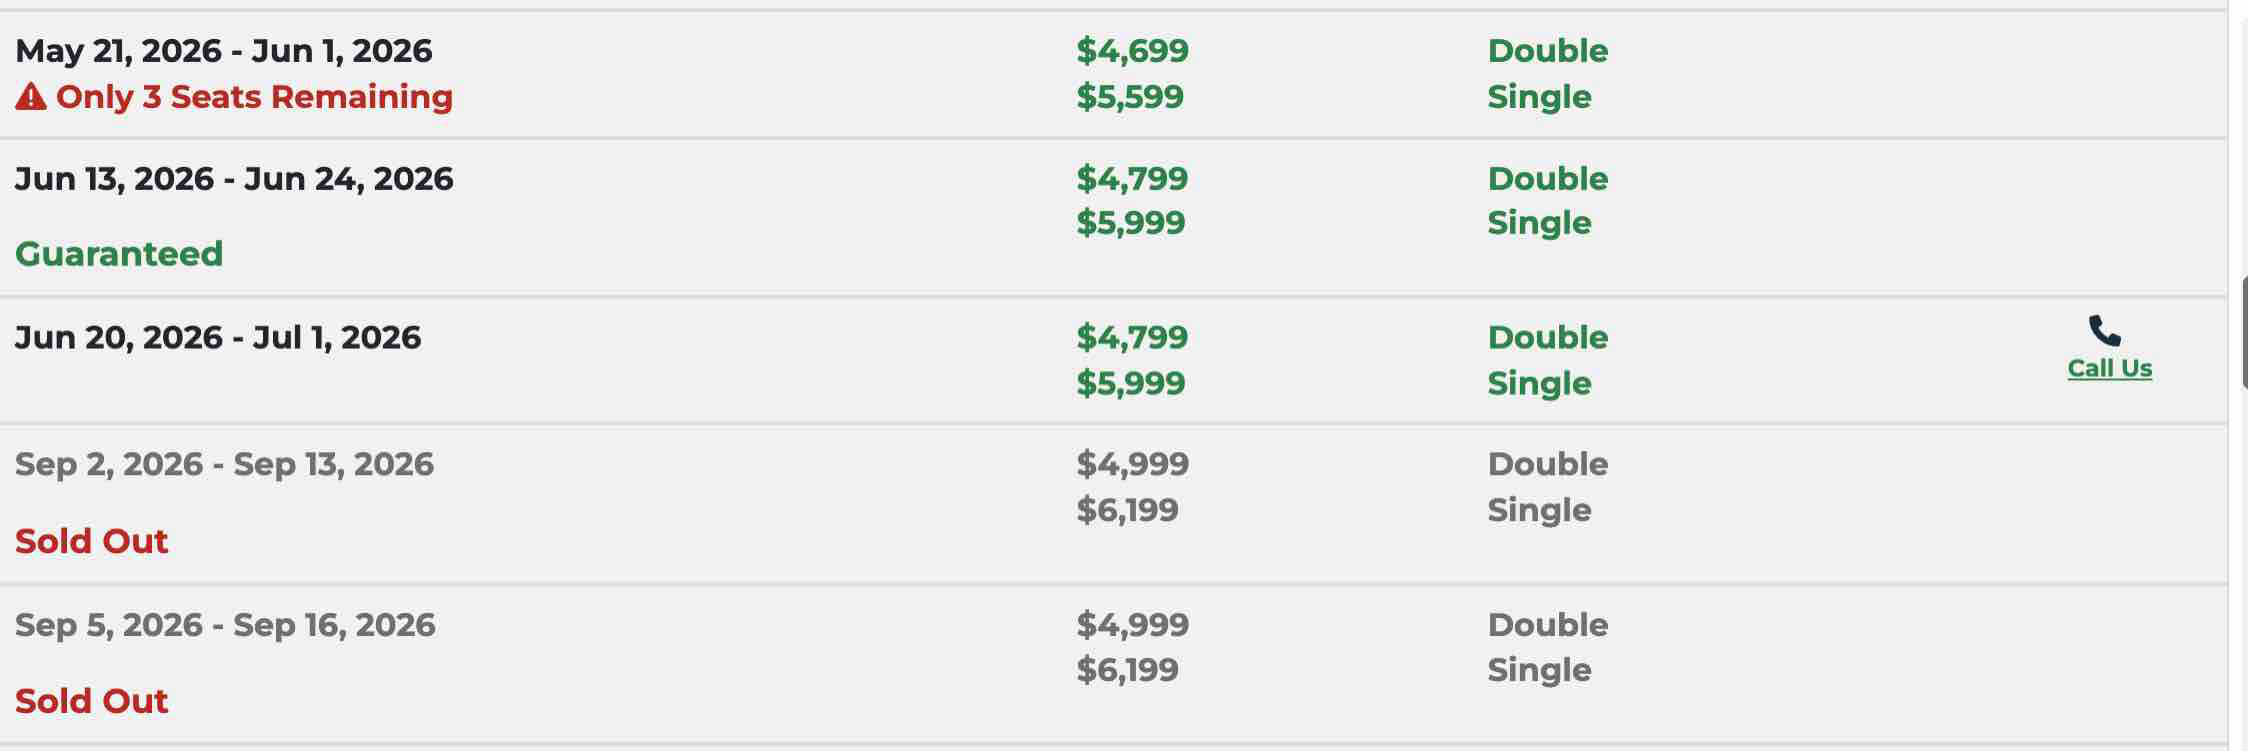Click the phone icon above Call Us

coord(2104,331)
